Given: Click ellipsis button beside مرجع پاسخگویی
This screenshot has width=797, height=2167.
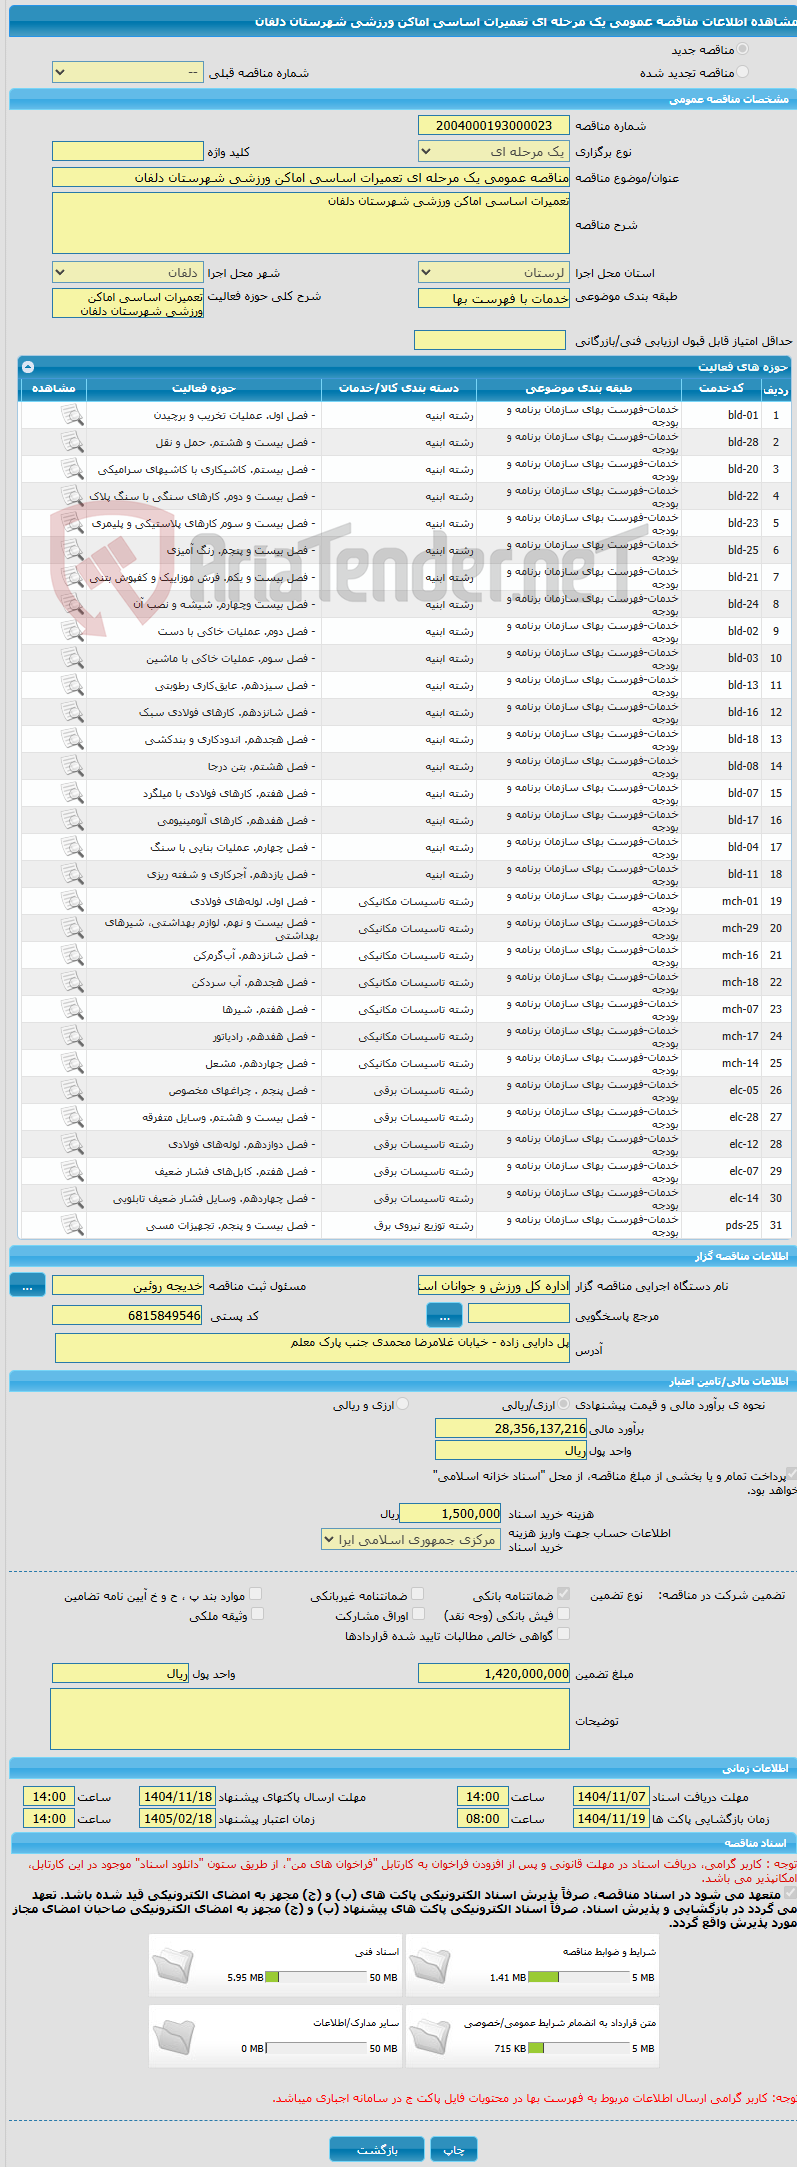Looking at the screenshot, I should 444,1316.
